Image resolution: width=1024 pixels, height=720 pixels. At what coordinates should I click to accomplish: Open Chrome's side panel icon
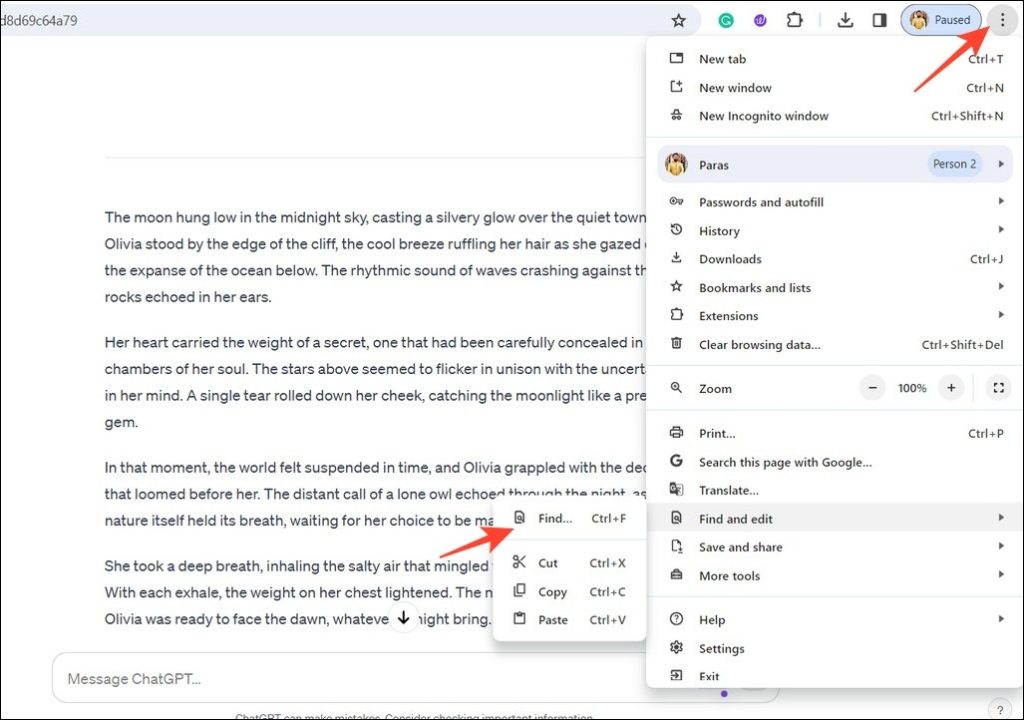880,19
